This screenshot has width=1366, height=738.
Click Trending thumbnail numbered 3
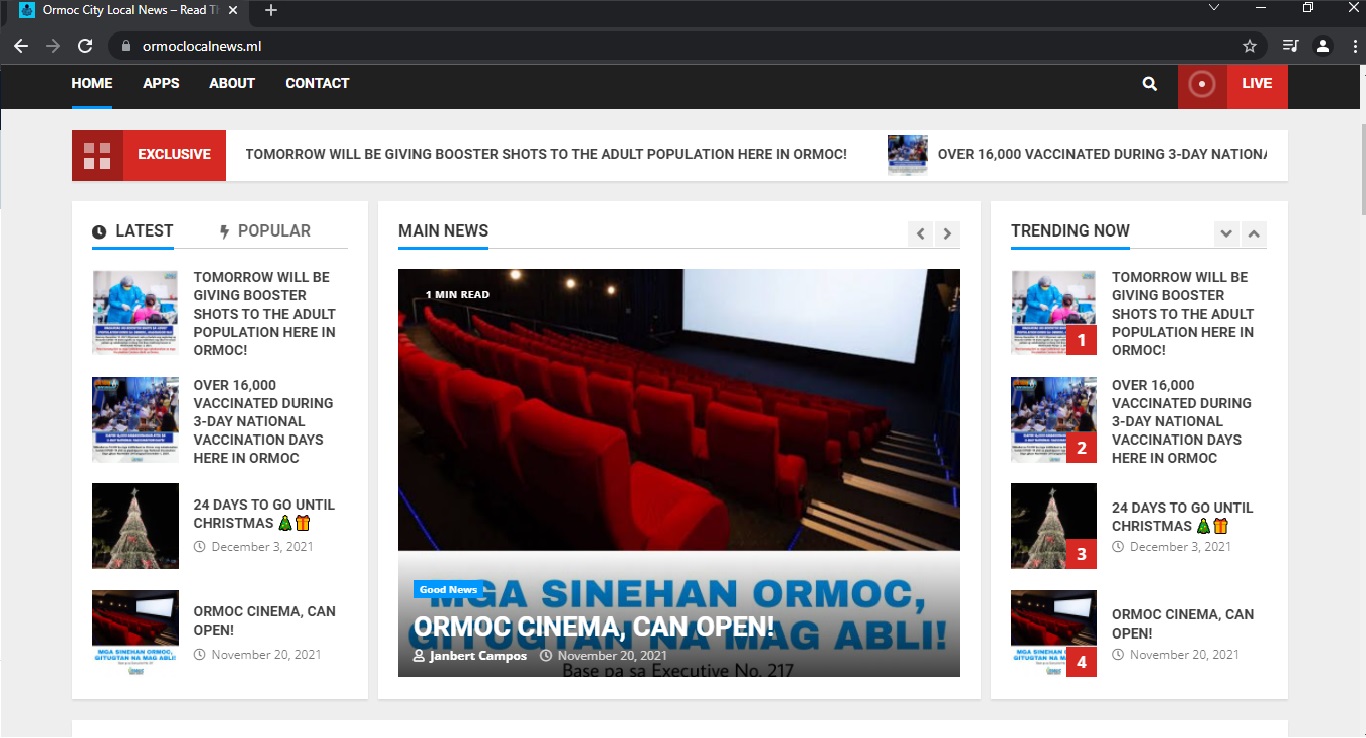pyautogui.click(x=1054, y=526)
